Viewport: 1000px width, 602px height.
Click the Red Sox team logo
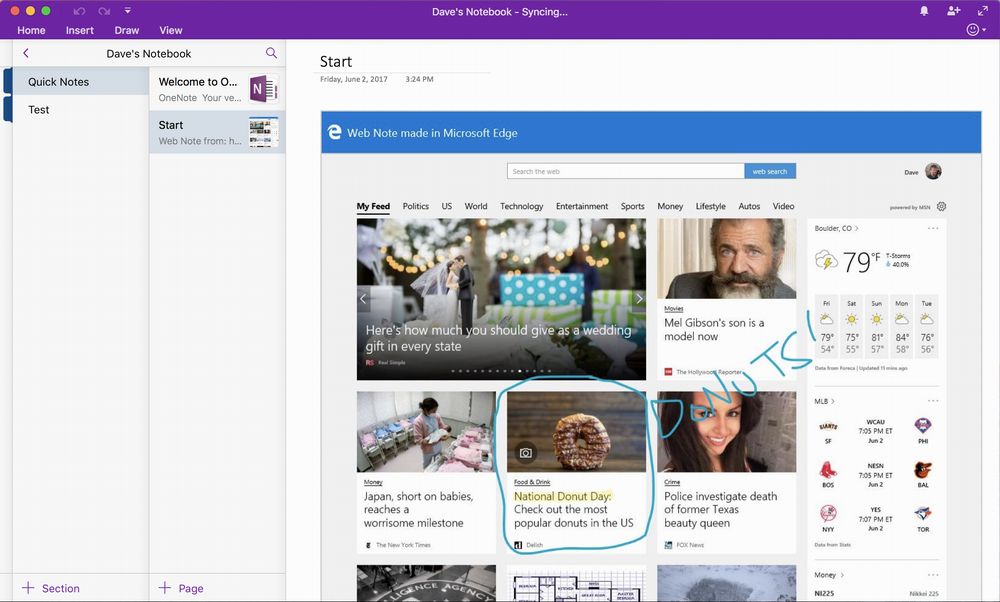click(828, 471)
